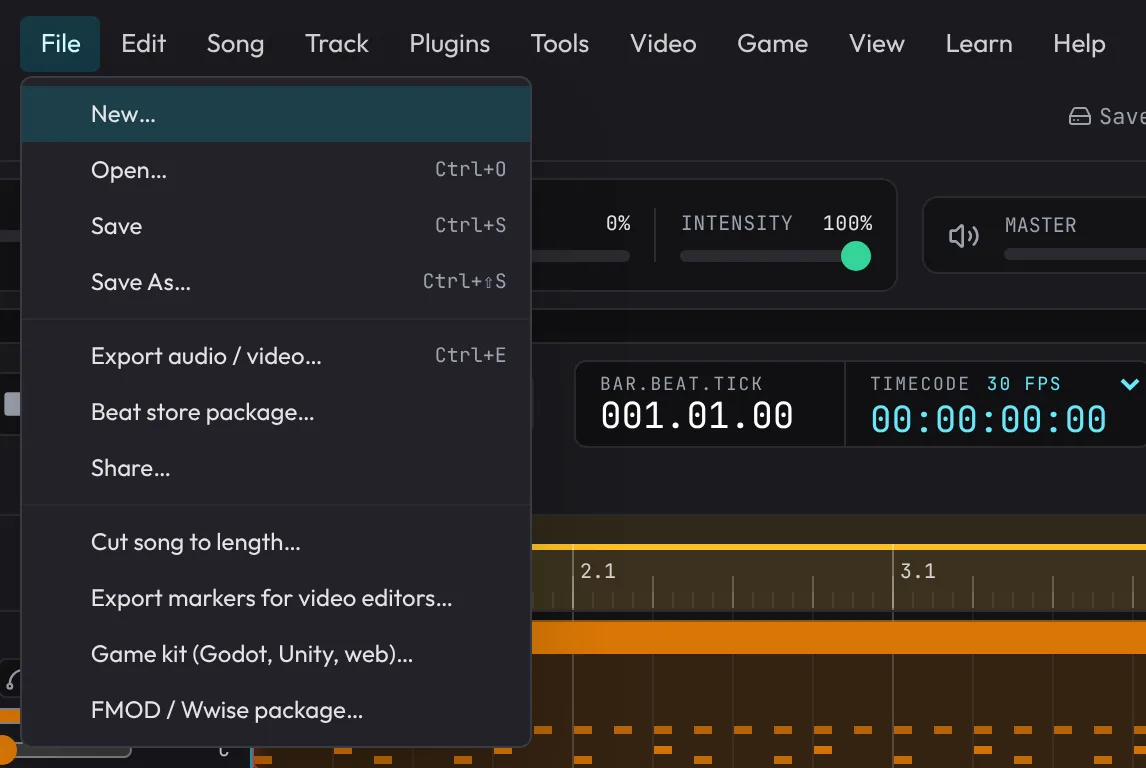Open the Plugins menu

(x=449, y=44)
